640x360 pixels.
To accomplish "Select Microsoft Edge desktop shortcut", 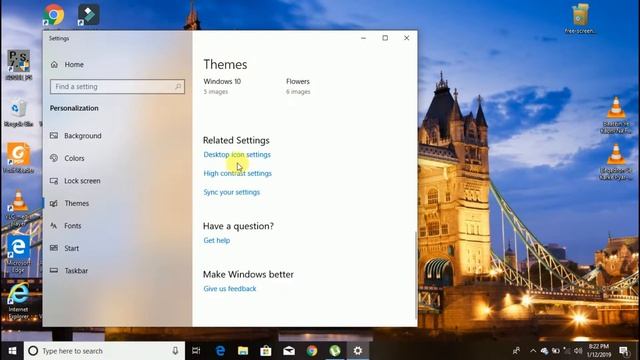I will [x=18, y=253].
